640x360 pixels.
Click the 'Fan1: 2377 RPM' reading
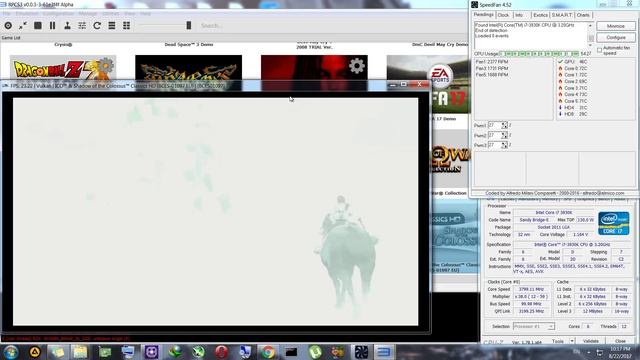tap(492, 62)
